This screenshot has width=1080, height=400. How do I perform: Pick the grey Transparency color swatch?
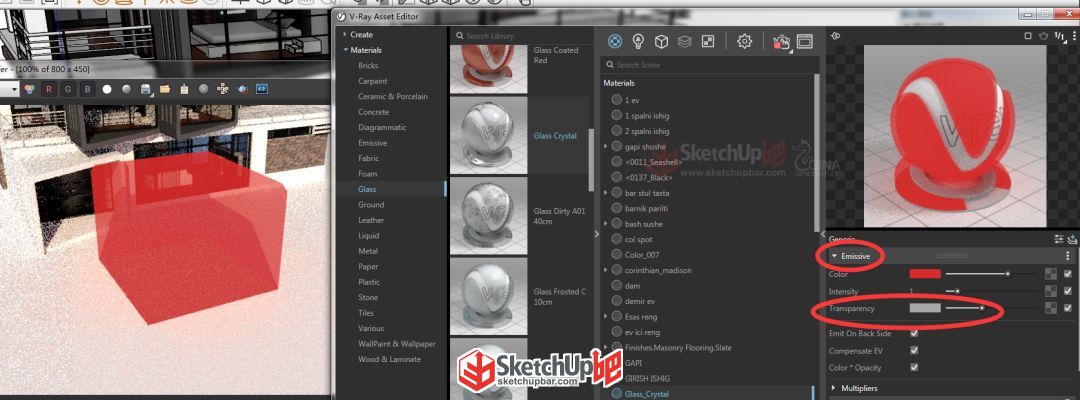point(925,308)
